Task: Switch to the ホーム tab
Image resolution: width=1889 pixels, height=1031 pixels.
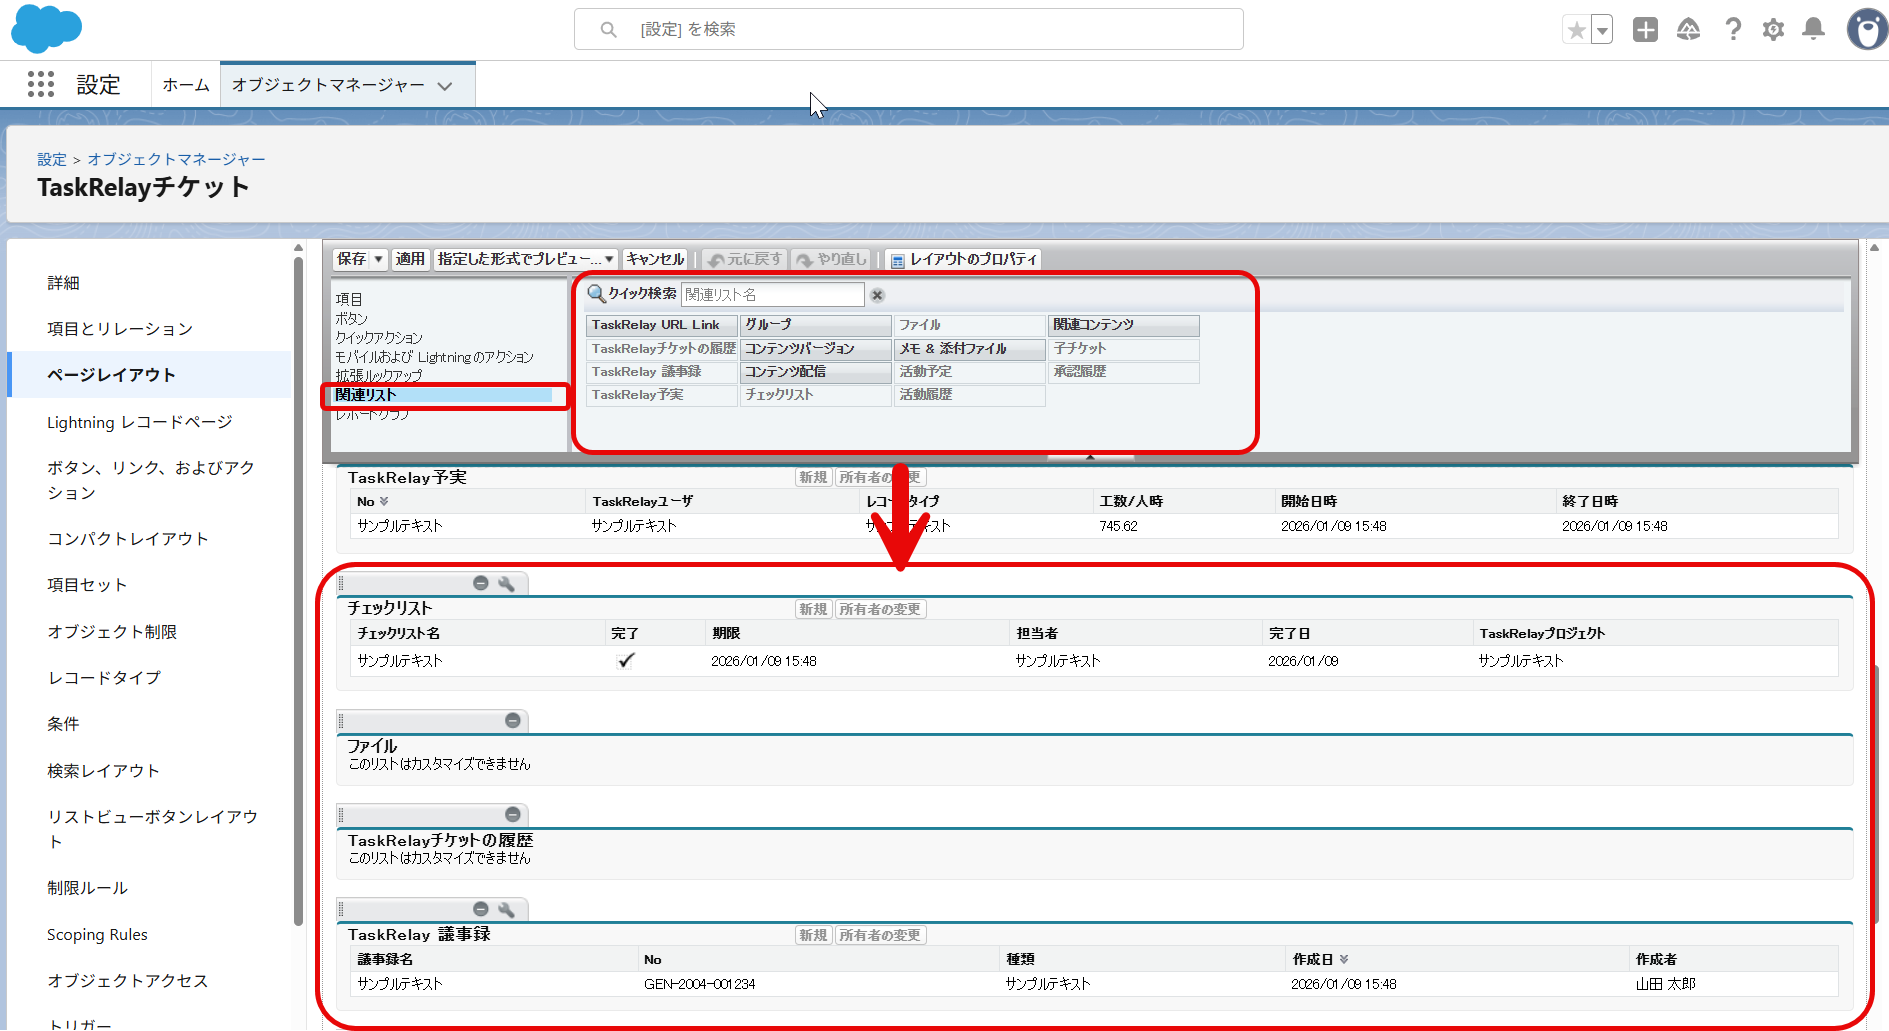Action: coord(186,85)
